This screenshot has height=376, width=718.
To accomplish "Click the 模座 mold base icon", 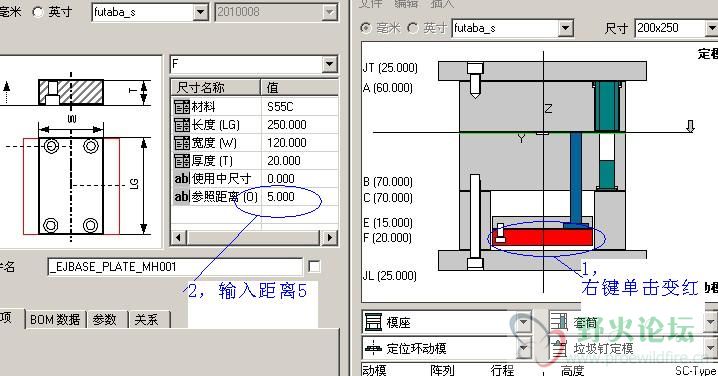I will [373, 322].
